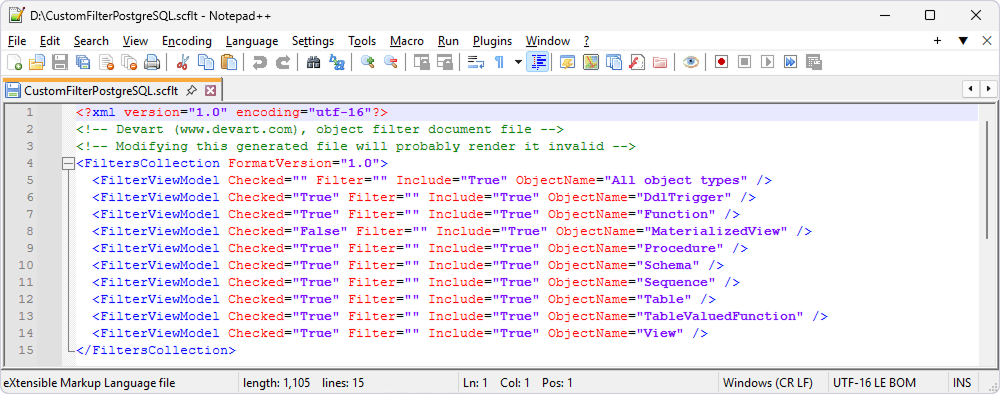Redo the action via toolbar arrow

tap(282, 62)
